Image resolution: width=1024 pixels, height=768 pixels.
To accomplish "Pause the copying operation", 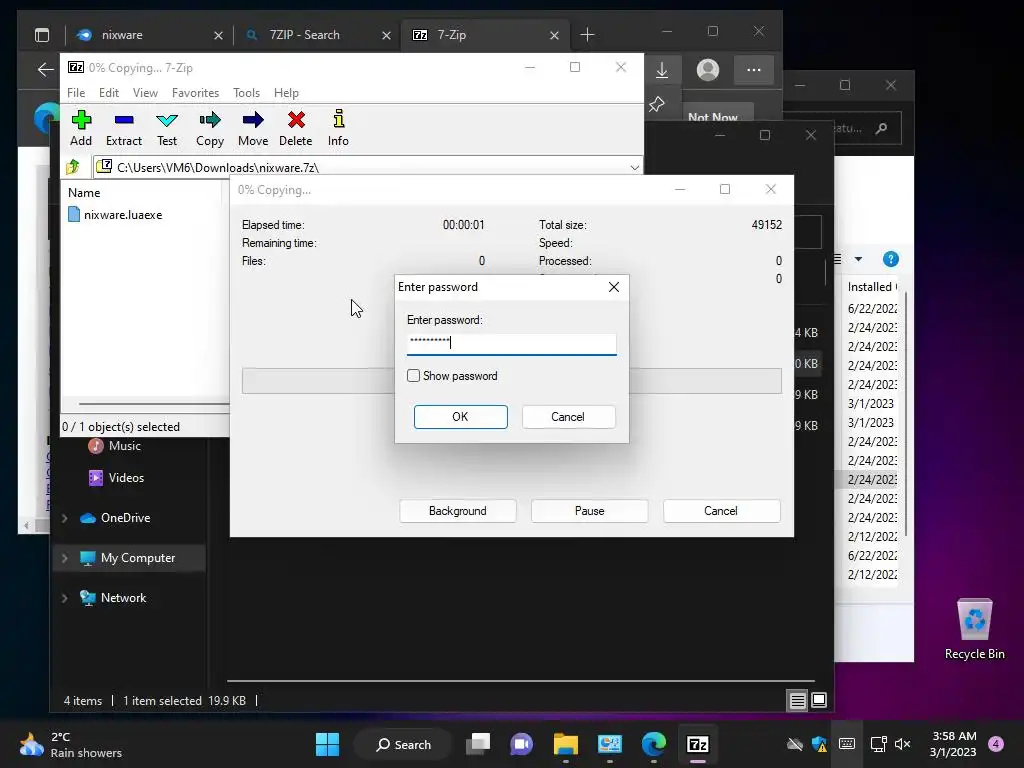I will pyautogui.click(x=589, y=511).
